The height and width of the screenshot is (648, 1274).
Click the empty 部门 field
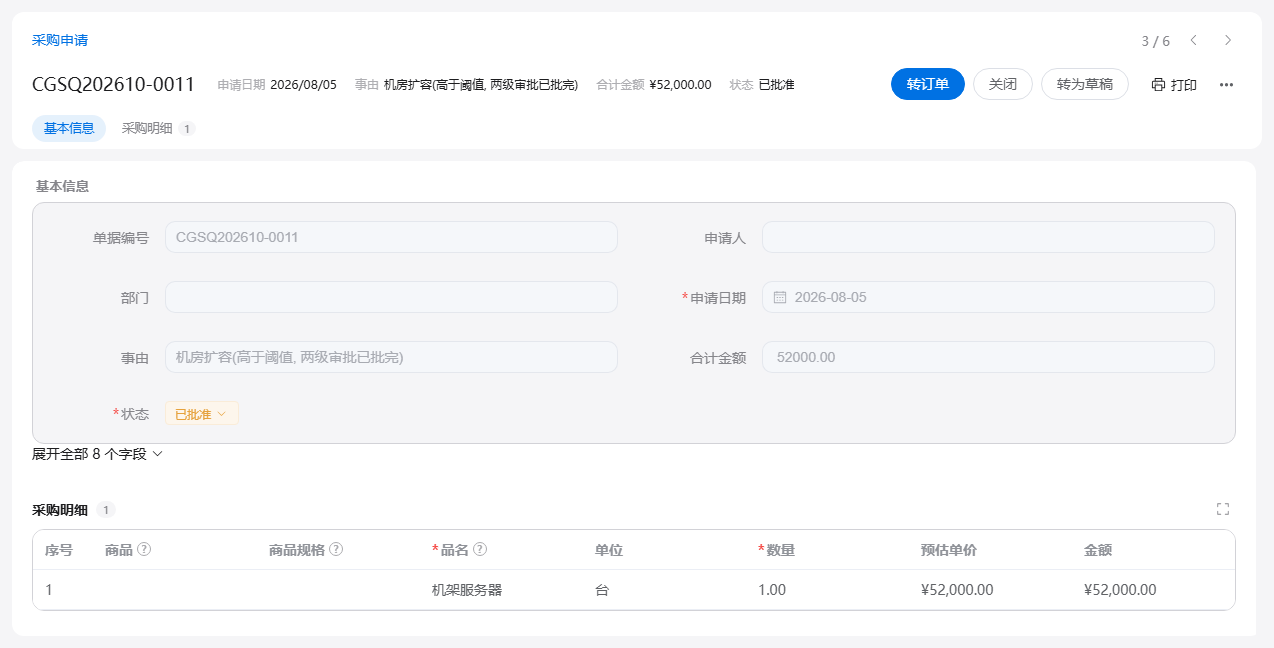click(391, 297)
